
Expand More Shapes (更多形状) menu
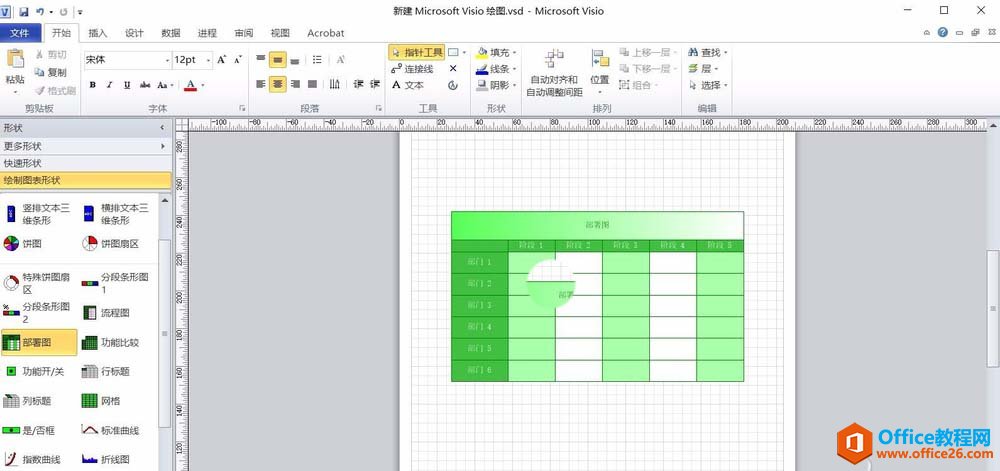pos(86,146)
